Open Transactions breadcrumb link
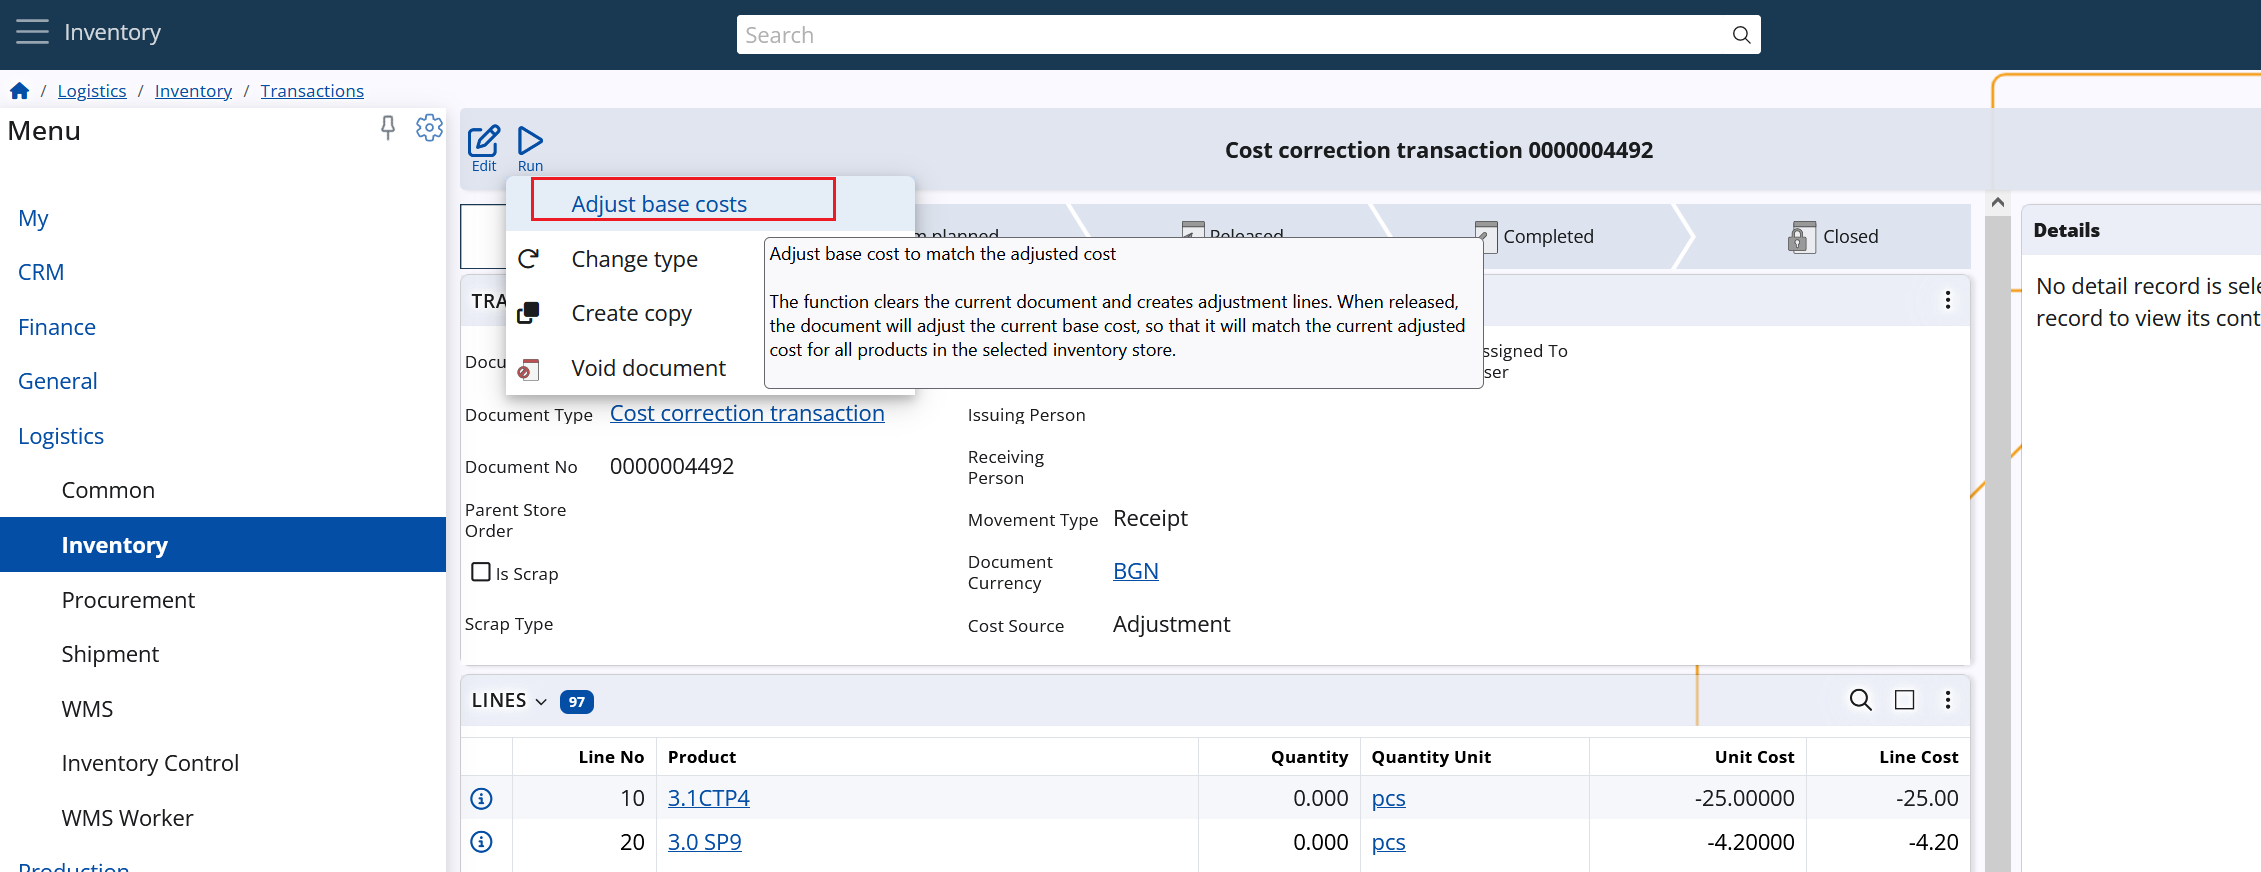 tap(312, 91)
